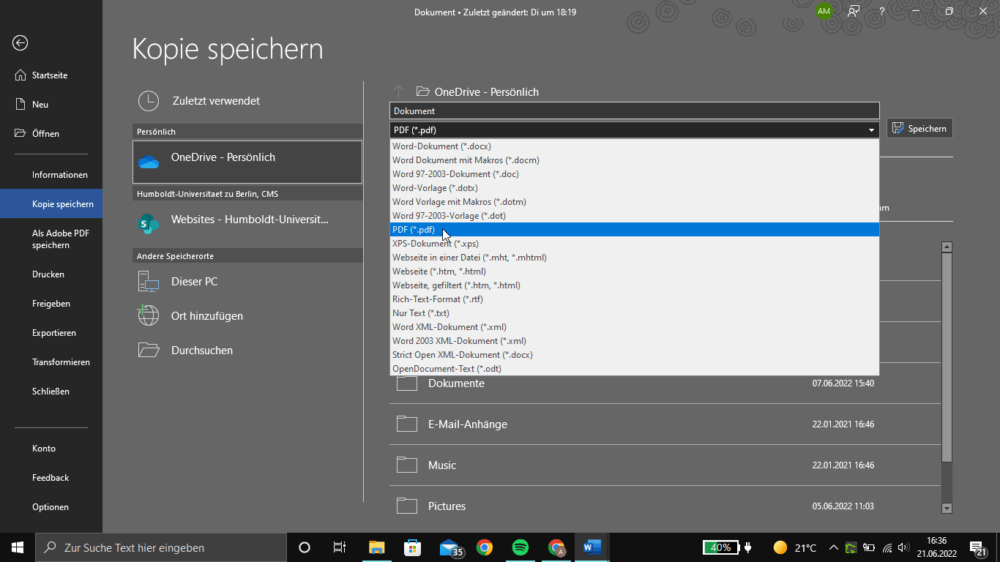Open Spotify from the taskbar
The image size is (1000, 562).
[x=520, y=547]
